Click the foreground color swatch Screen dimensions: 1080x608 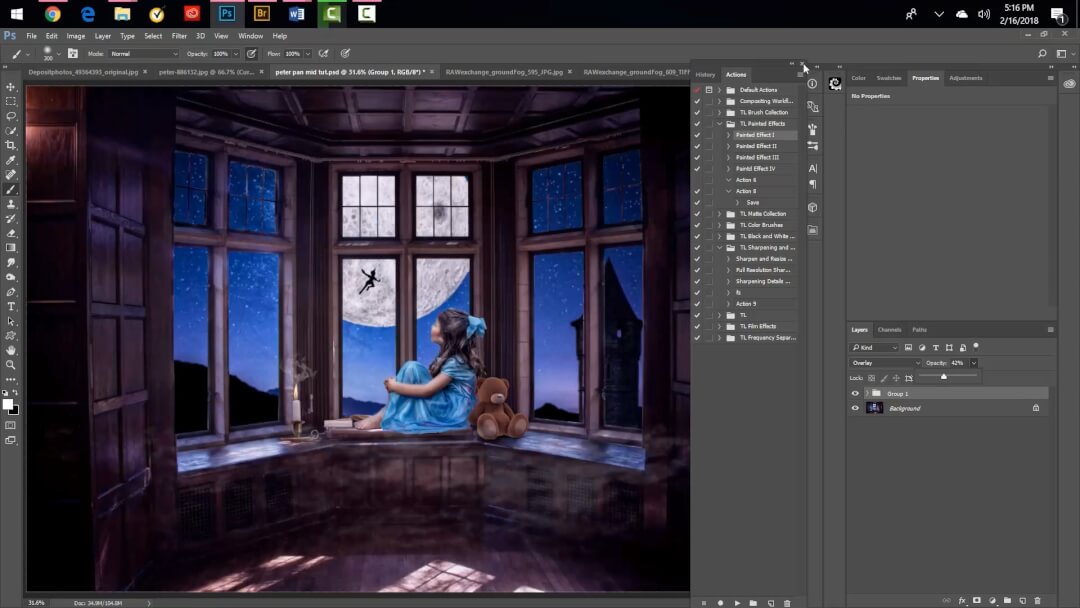(x=8, y=404)
